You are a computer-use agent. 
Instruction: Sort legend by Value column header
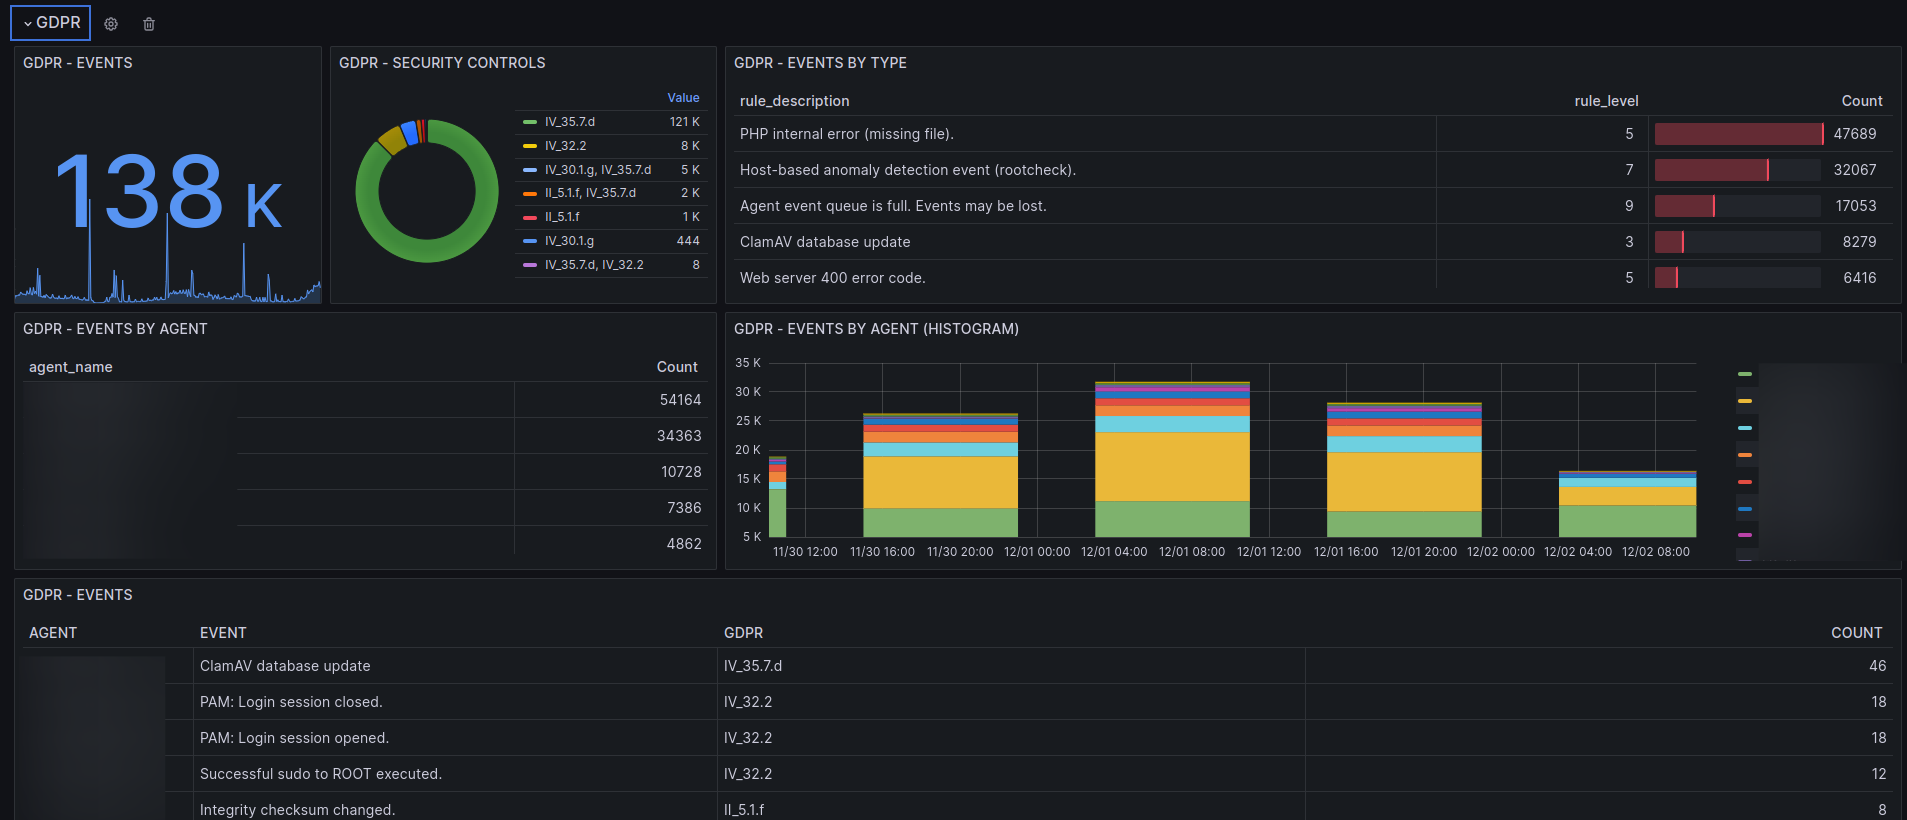pyautogui.click(x=684, y=98)
